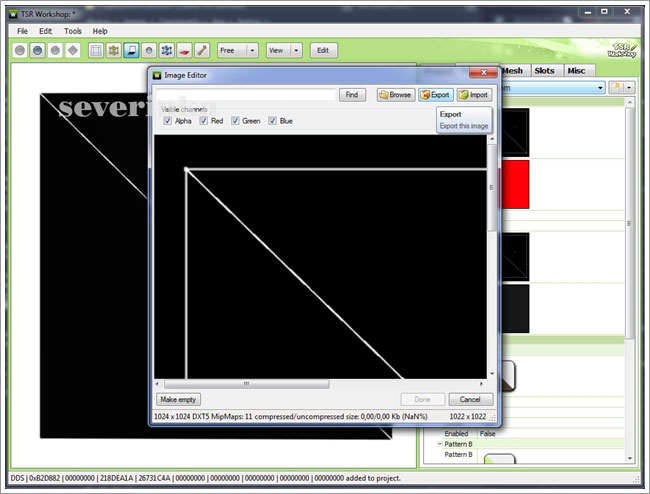The image size is (650, 494).
Task: Click the Export button in Image Editor
Action: coord(435,95)
